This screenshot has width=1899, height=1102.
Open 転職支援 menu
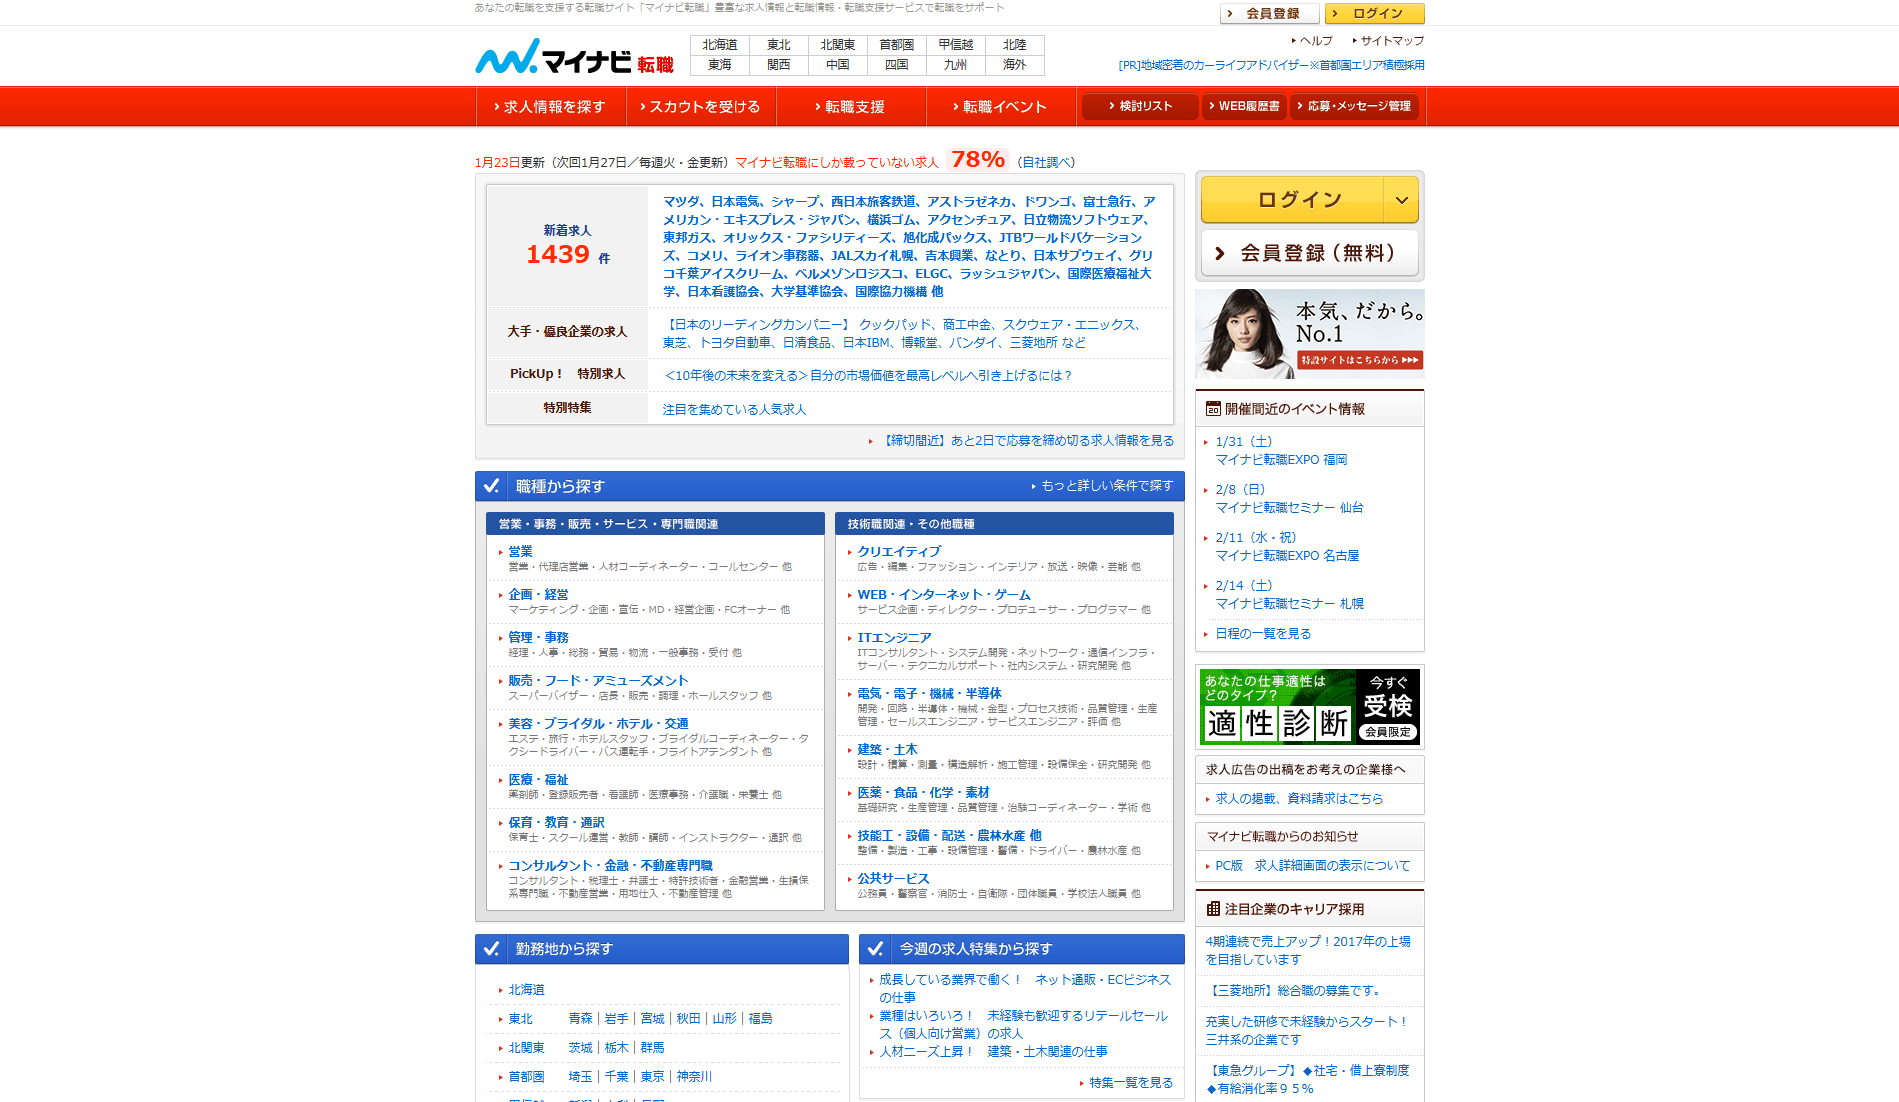point(851,106)
